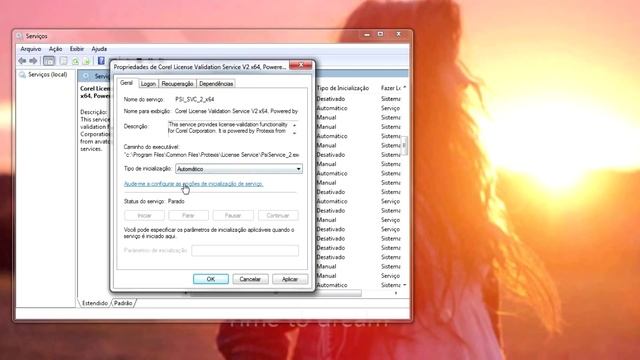Image resolution: width=640 pixels, height=360 pixels.
Task: Sort by Tipo de Inicialização column header
Action: point(343,88)
